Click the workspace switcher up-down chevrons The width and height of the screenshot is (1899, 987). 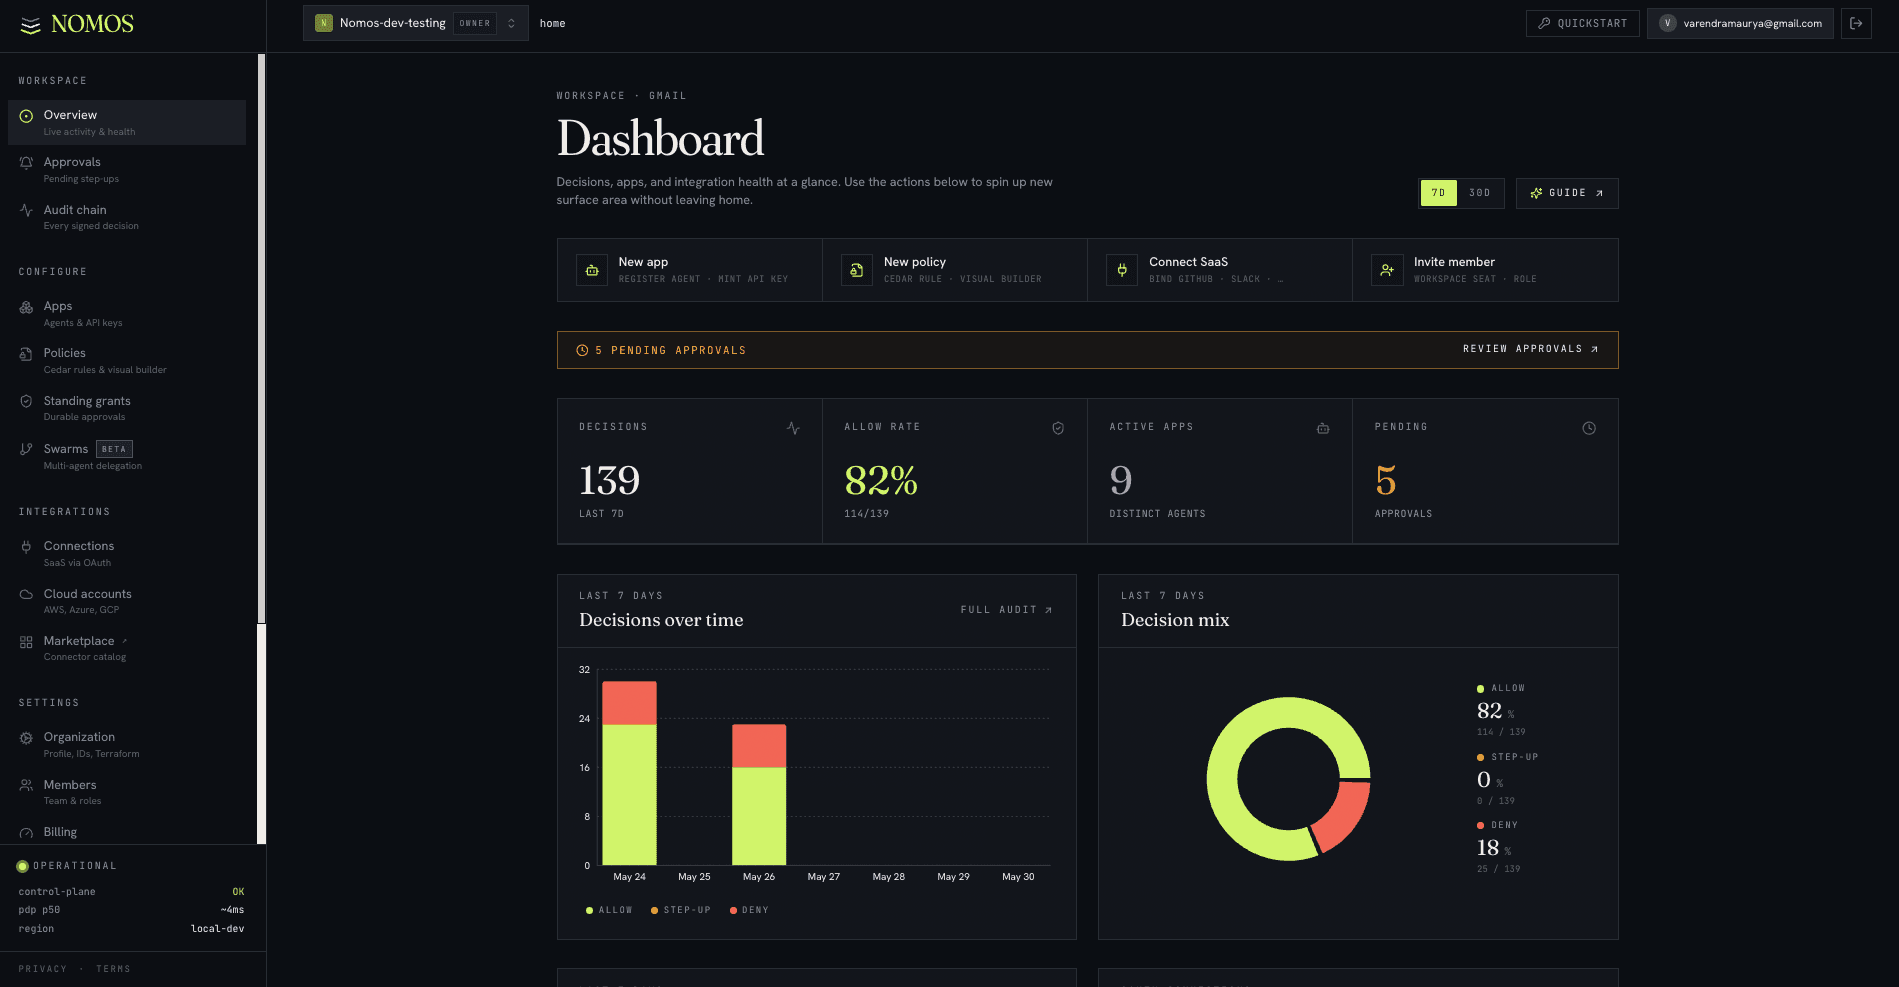point(511,23)
